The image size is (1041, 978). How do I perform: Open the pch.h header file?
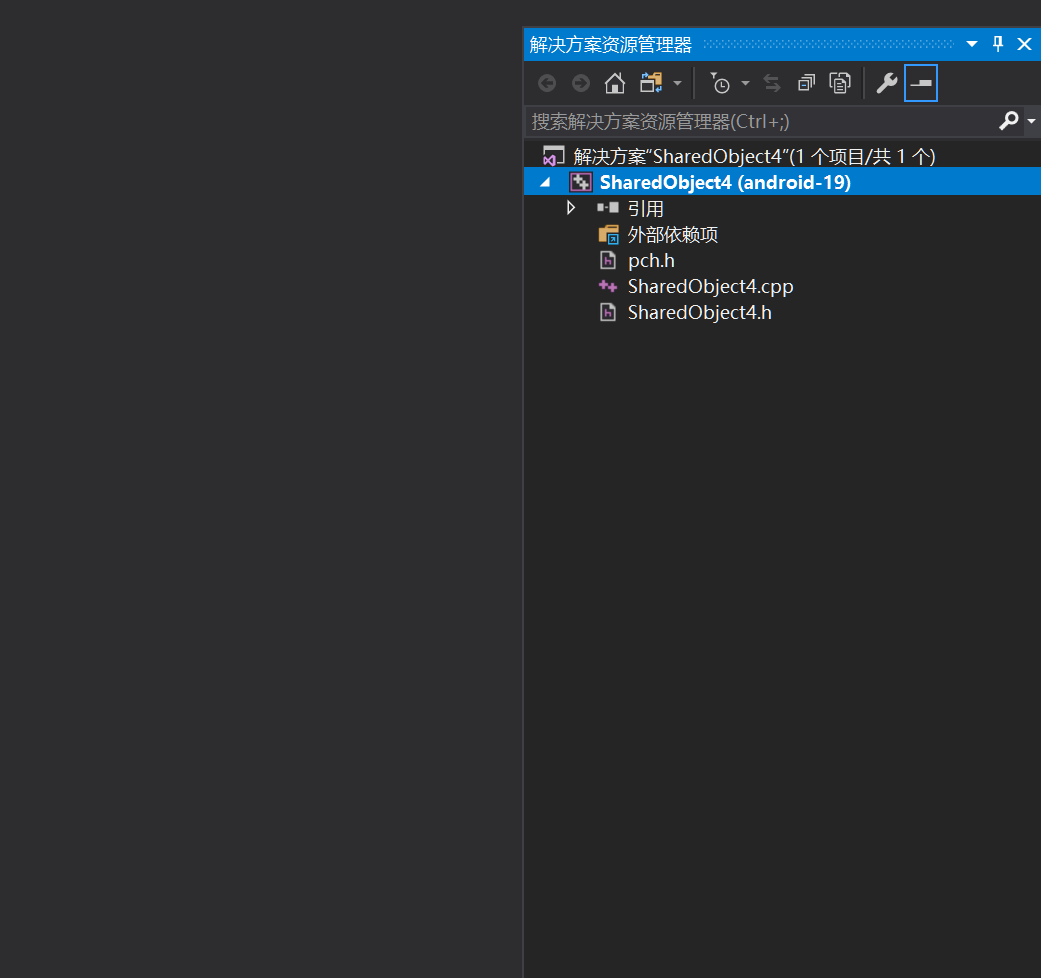(x=650, y=260)
